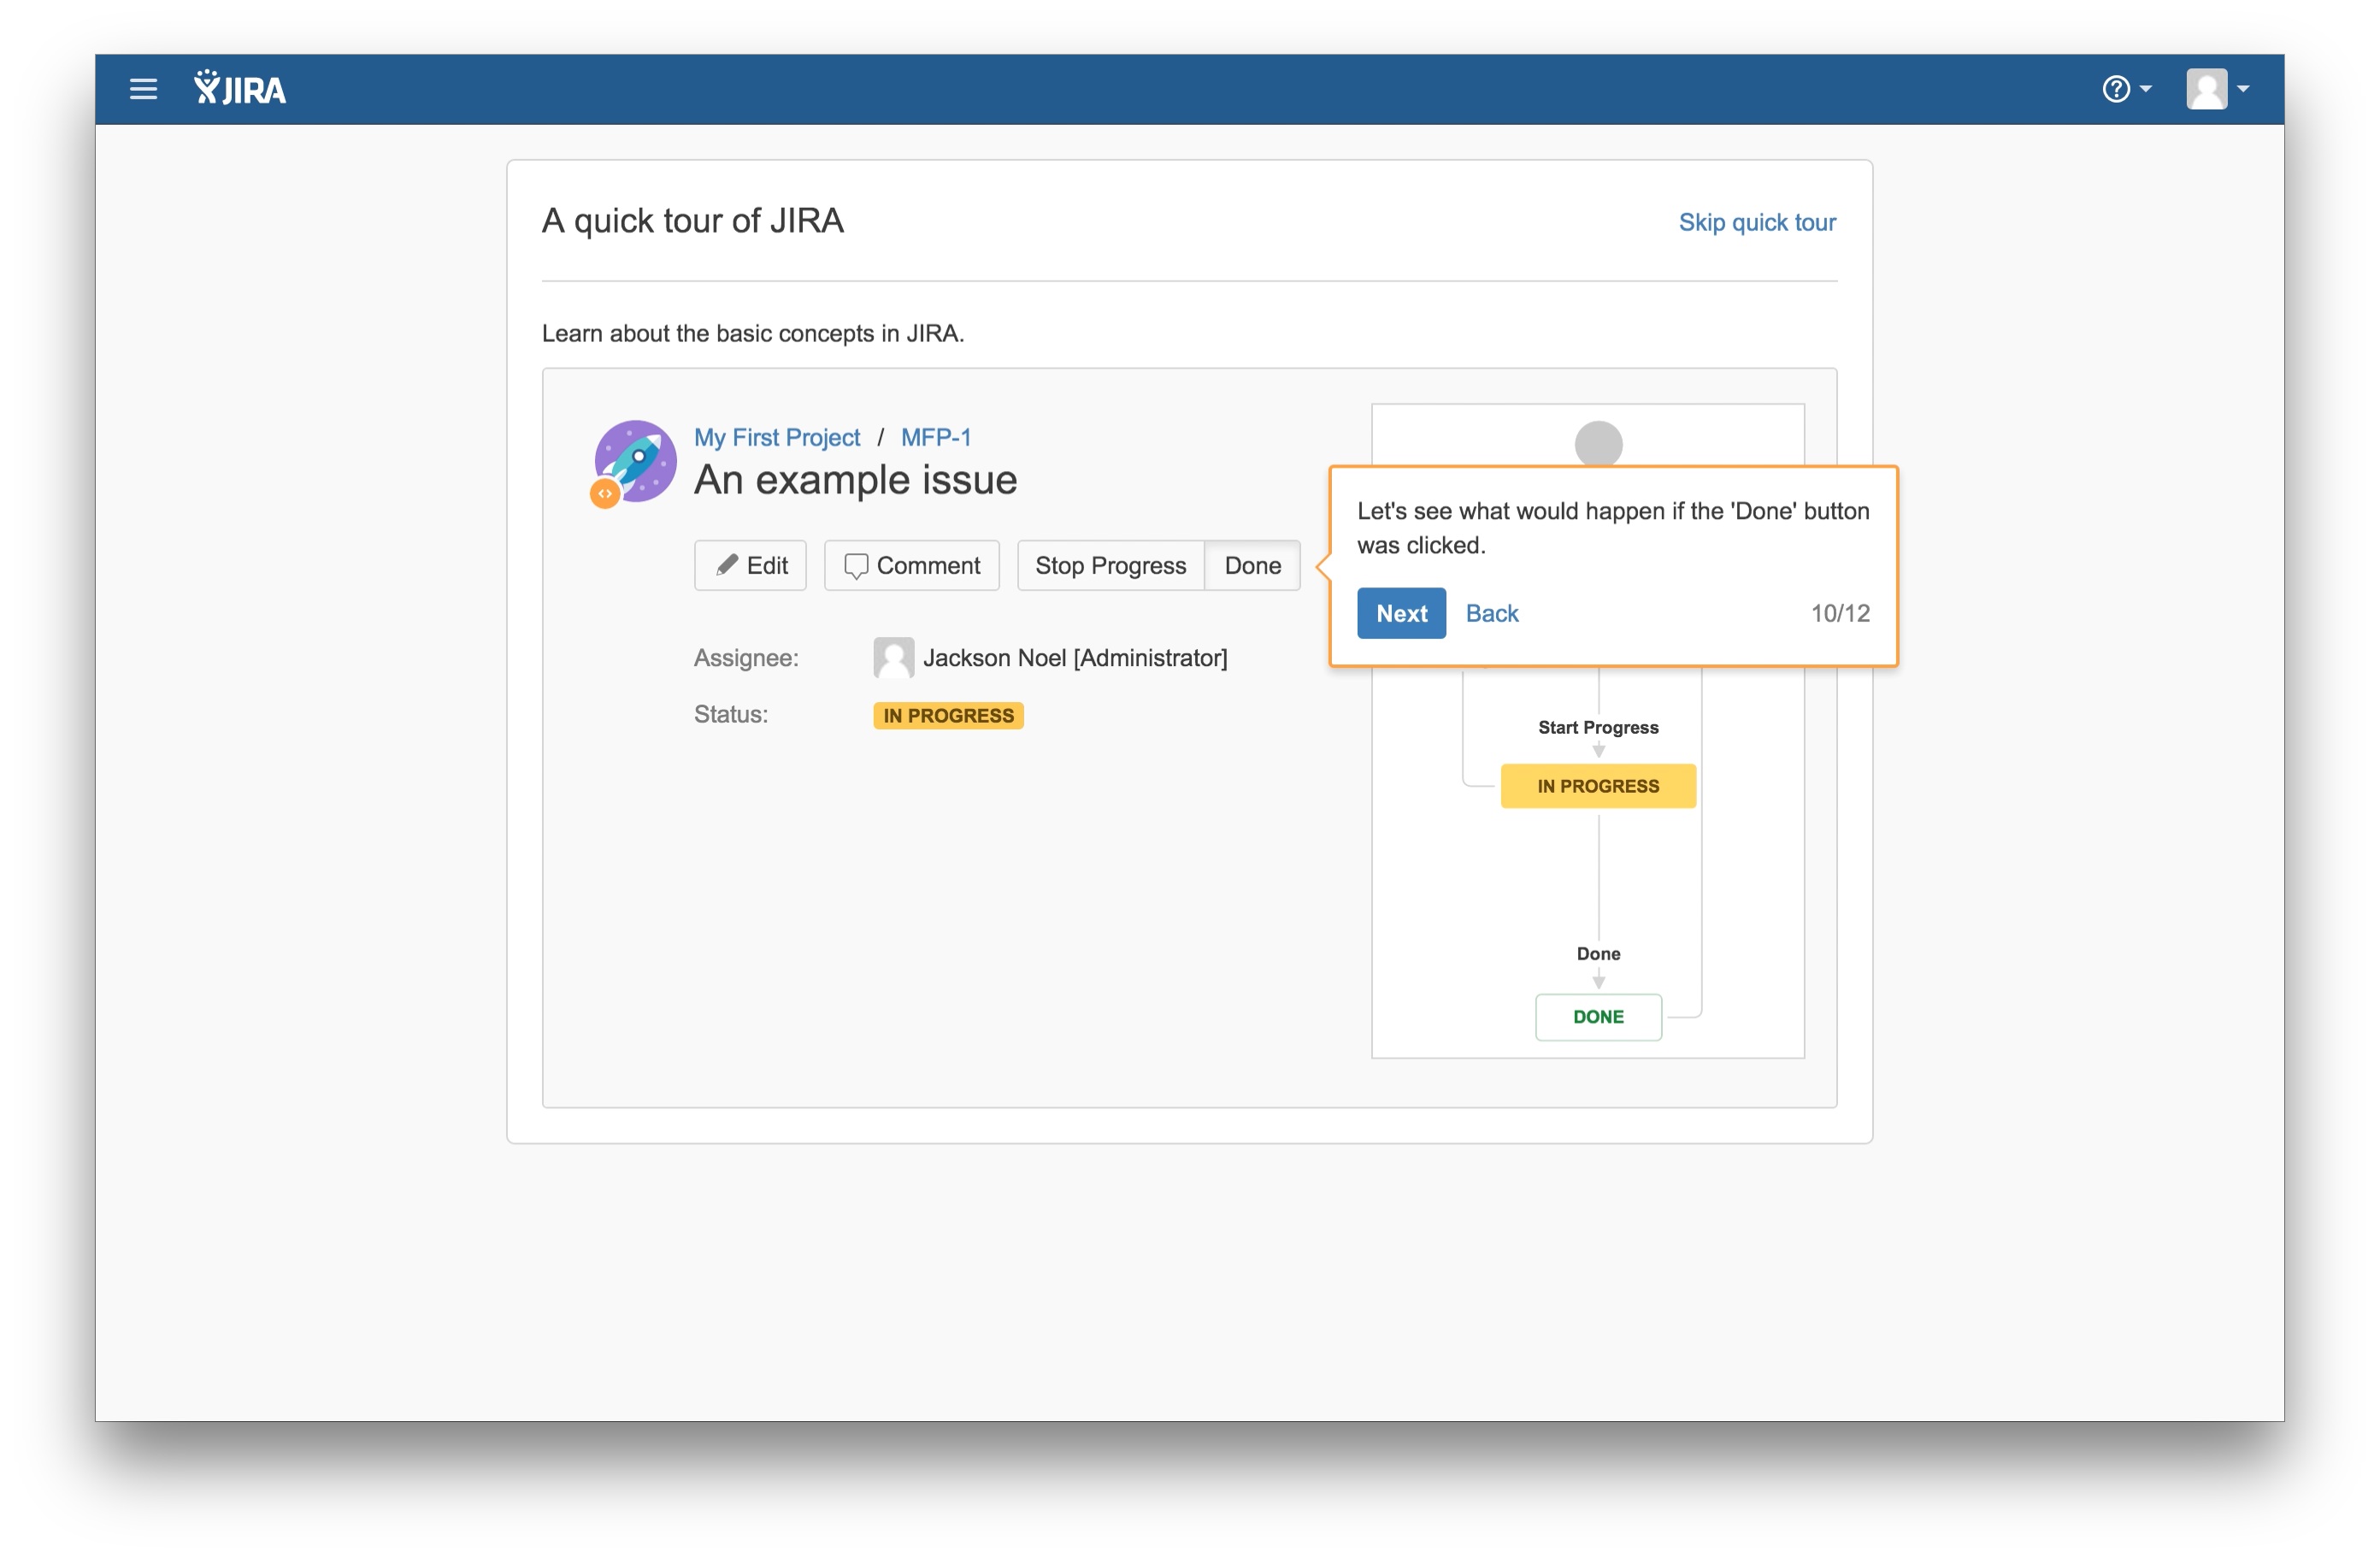The width and height of the screenshot is (2380, 1558).
Task: Click the Edit button with pencil
Action: [750, 566]
